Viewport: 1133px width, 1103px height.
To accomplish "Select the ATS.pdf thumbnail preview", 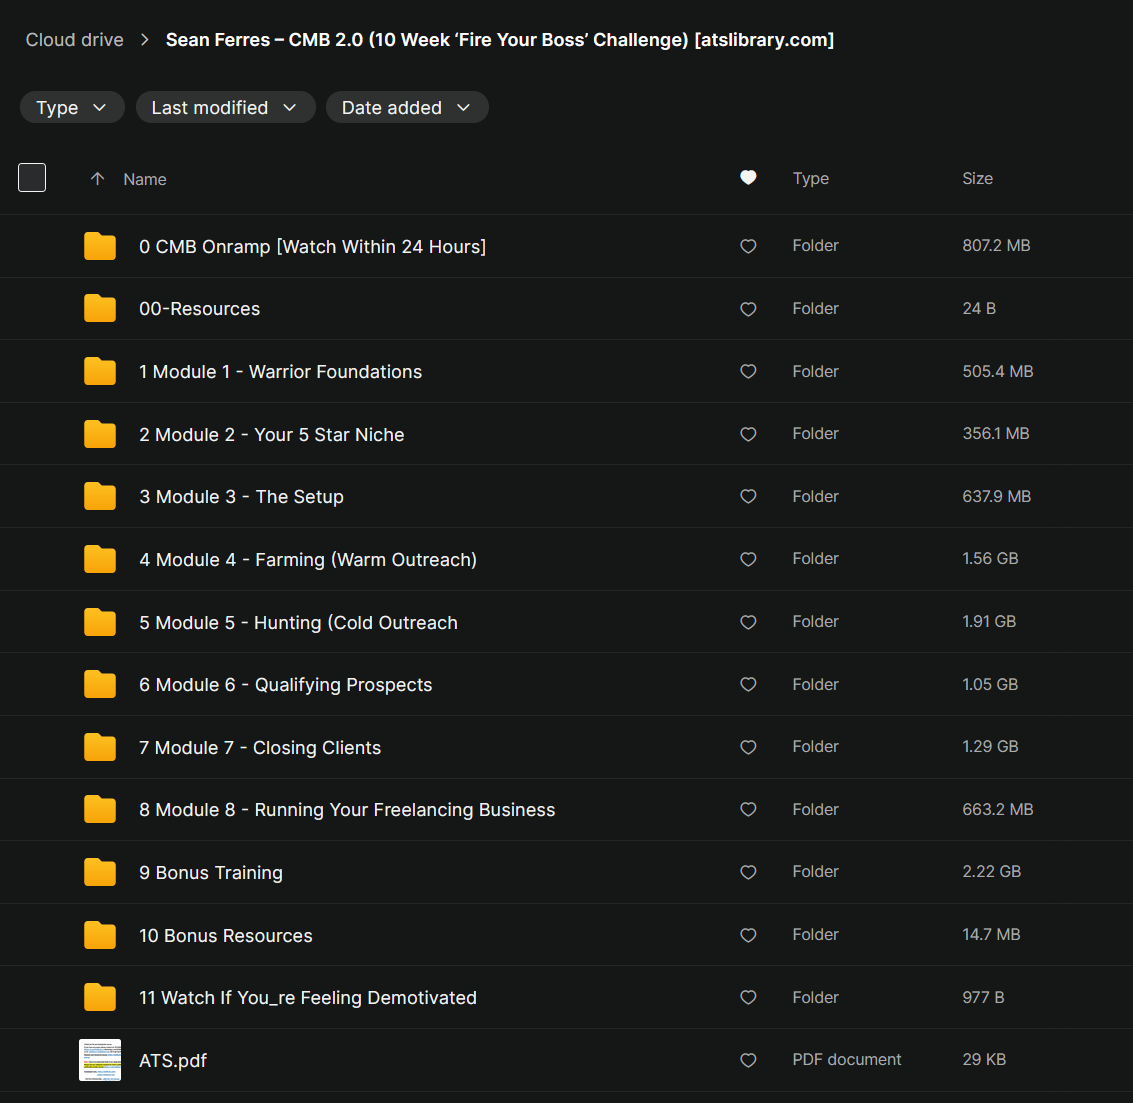I will (100, 1060).
